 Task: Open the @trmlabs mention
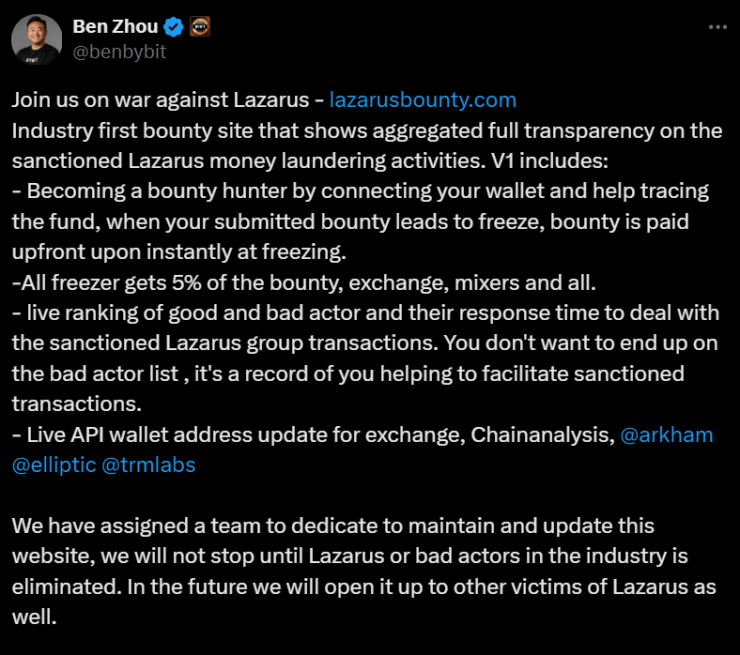pyautogui.click(x=149, y=465)
